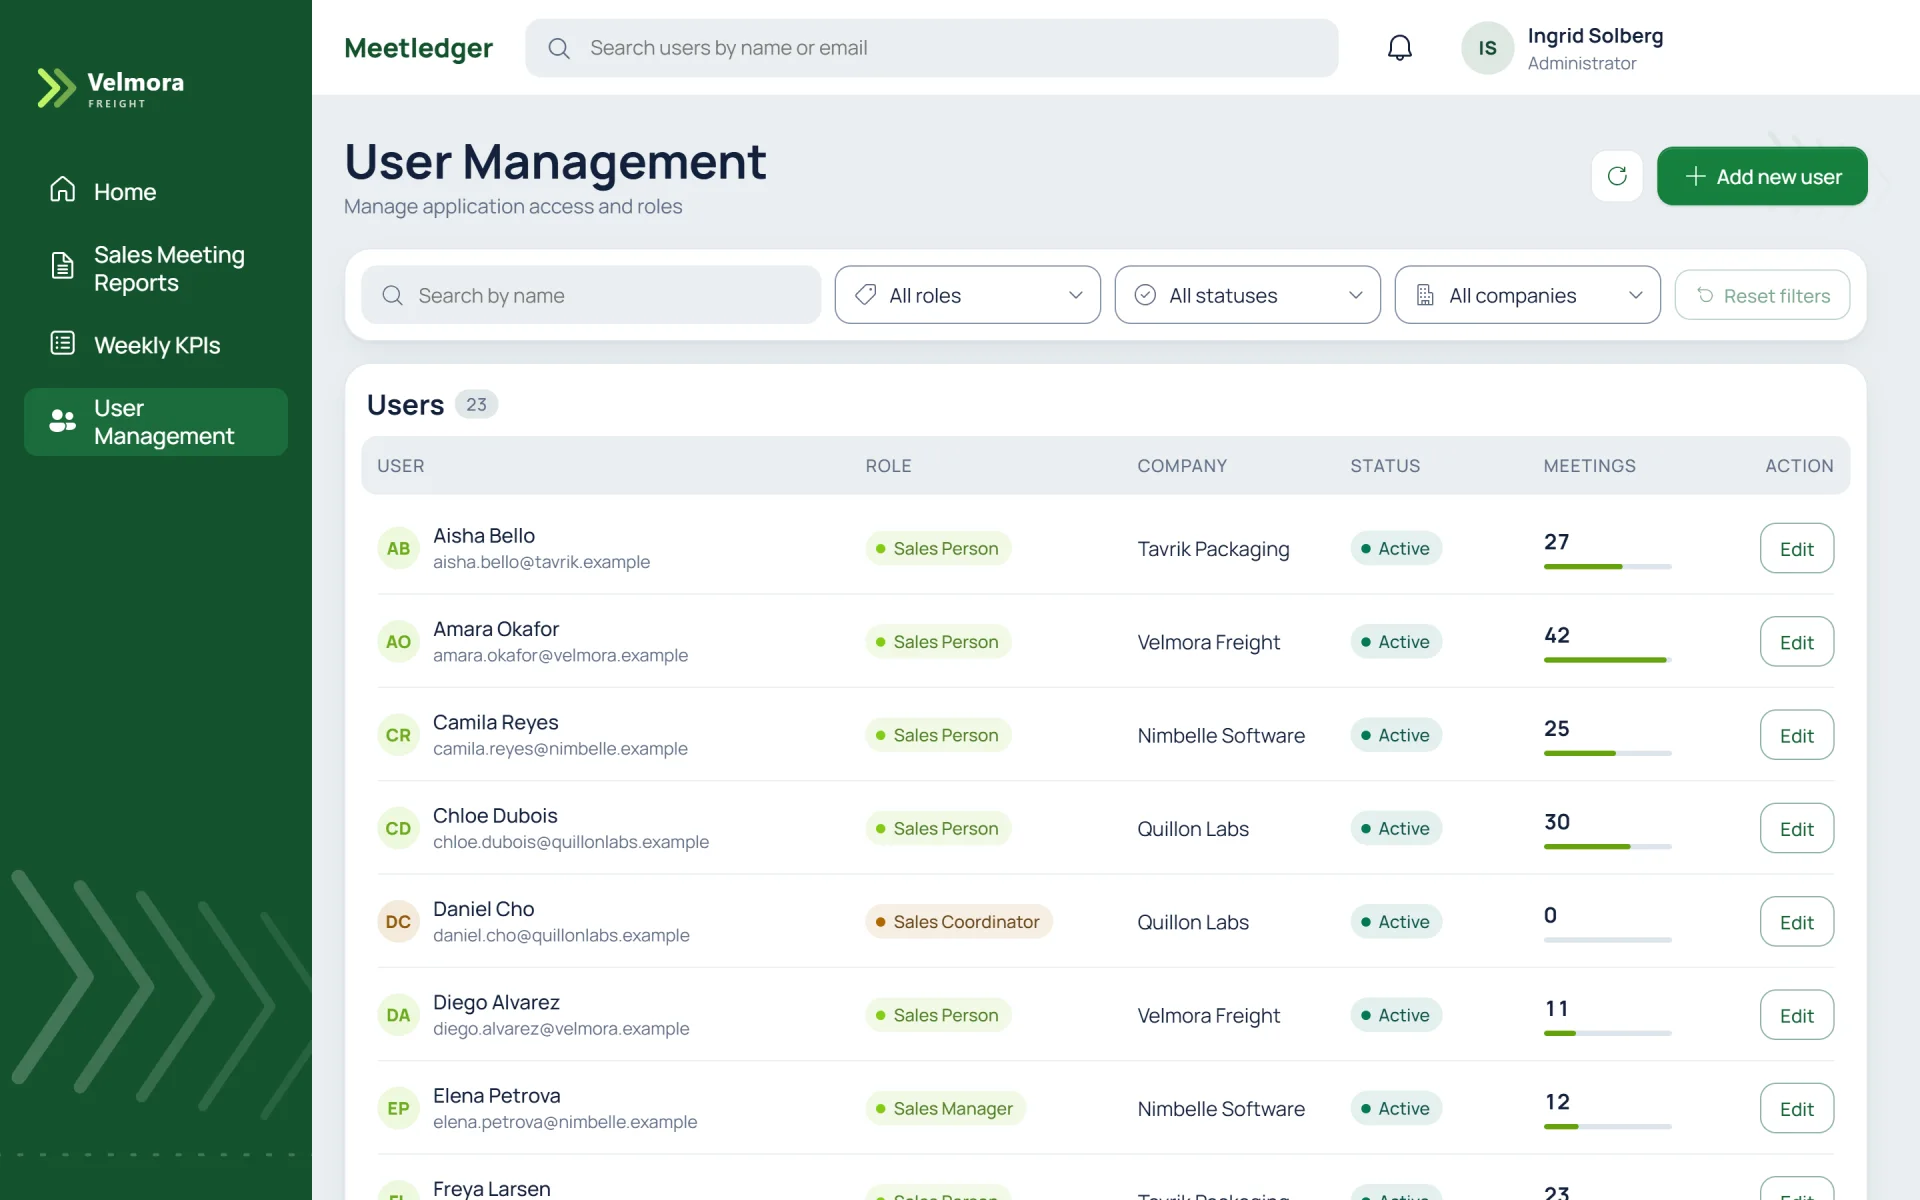Screen dimensions: 1920x1200
Task: Select User Management in sidebar
Action: (156, 422)
